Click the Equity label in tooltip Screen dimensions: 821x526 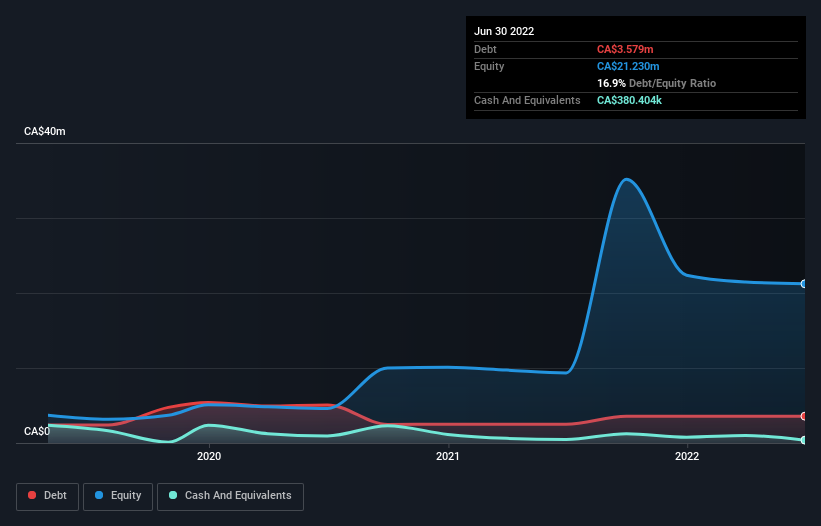click(x=489, y=66)
